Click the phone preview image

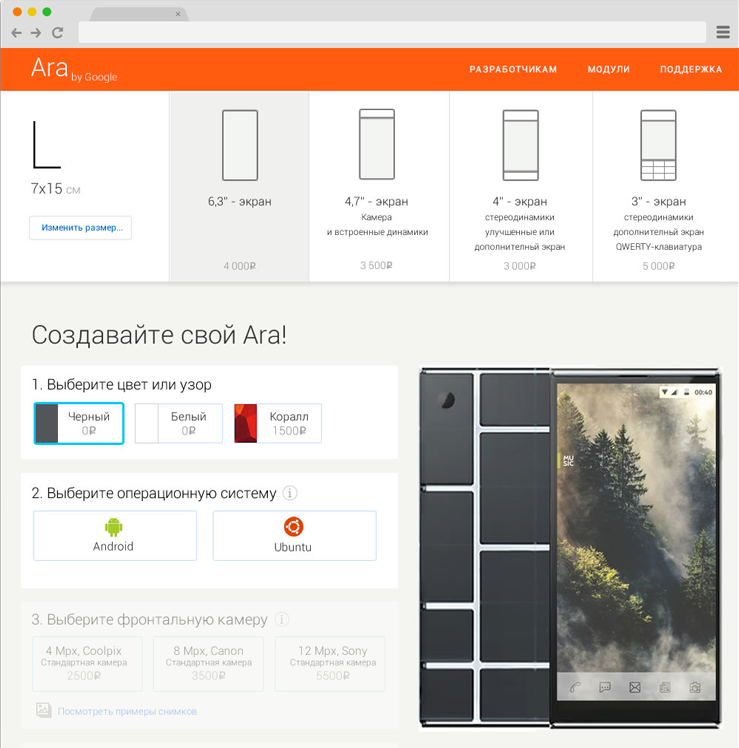(570, 548)
